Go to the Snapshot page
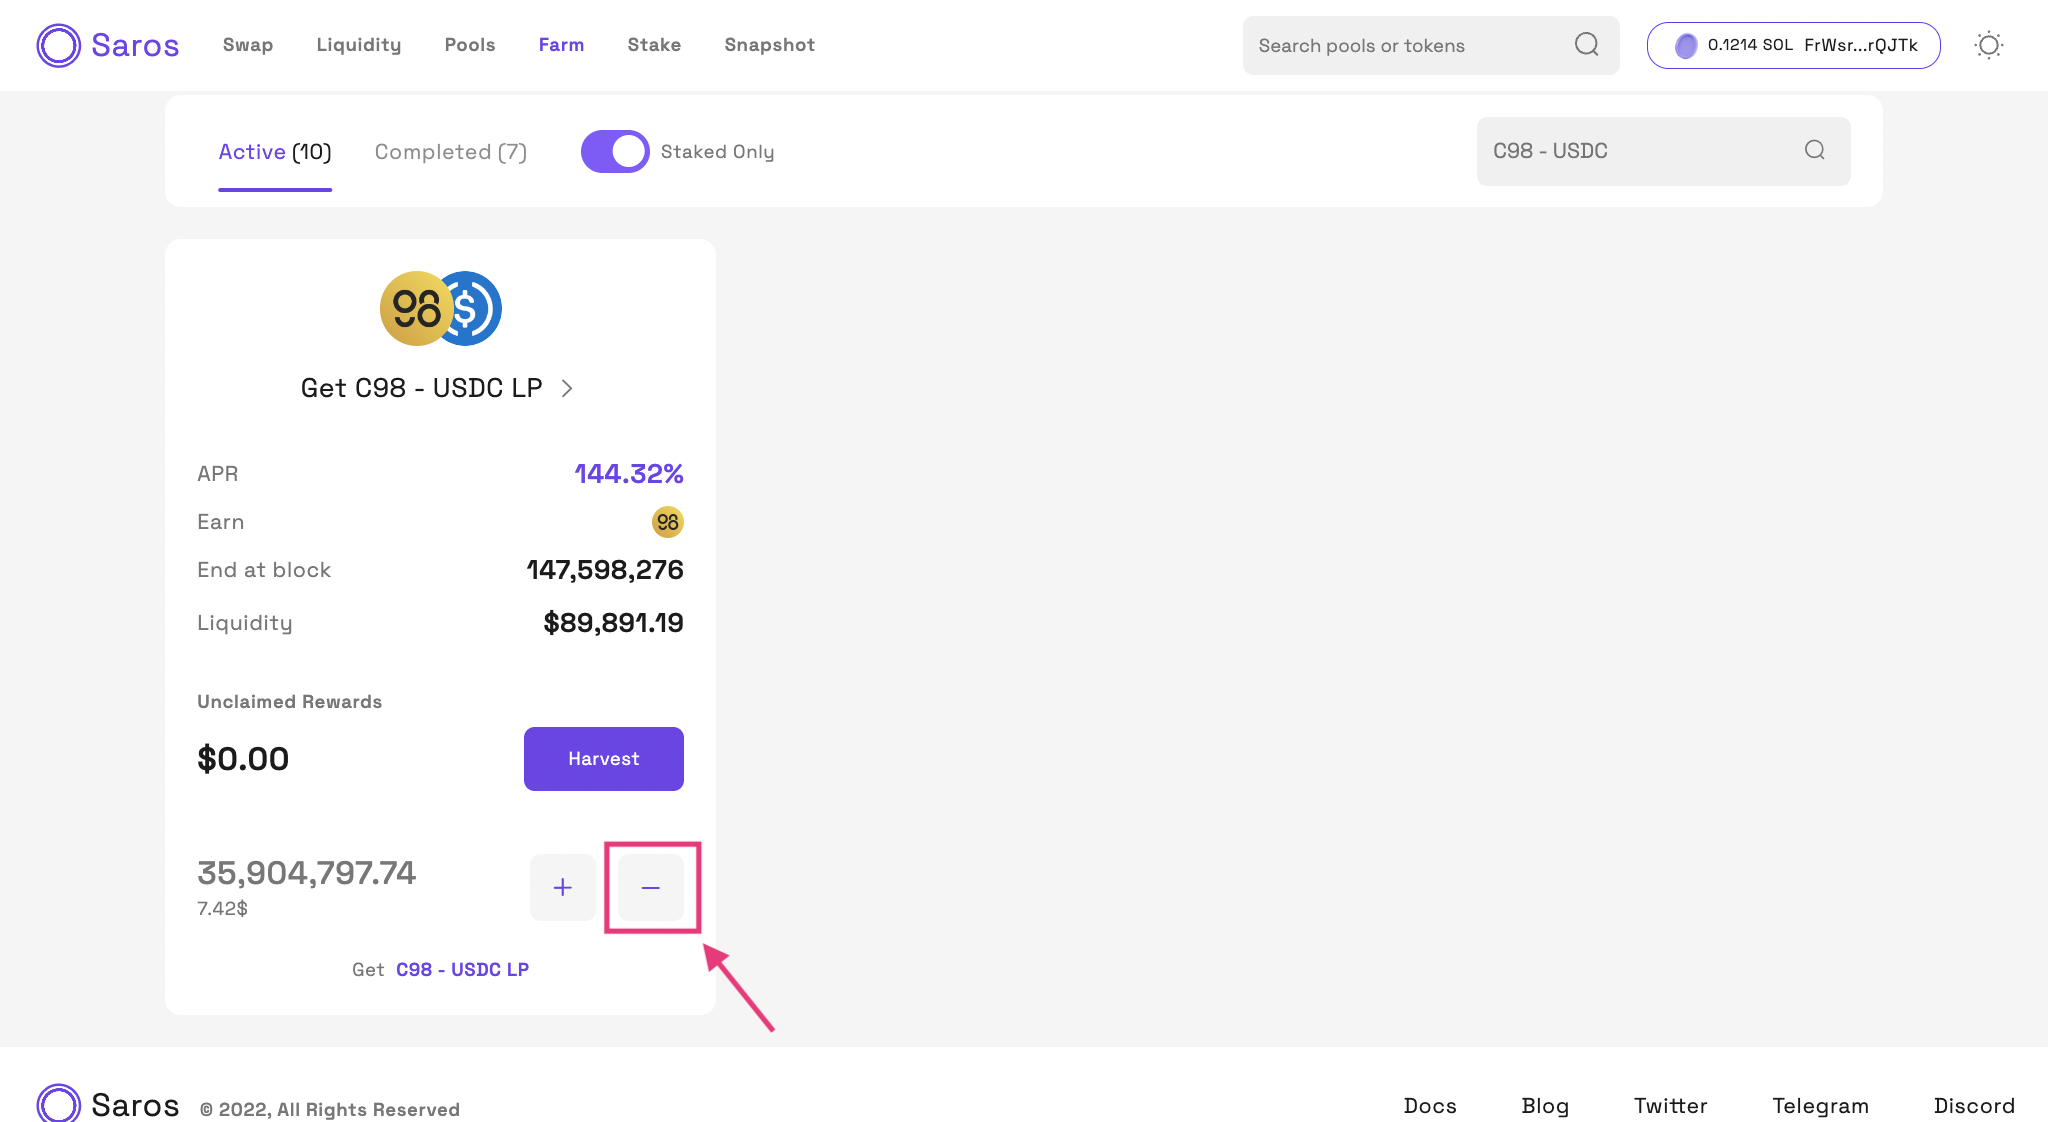Screen dimensions: 2048x1122 pos(769,45)
